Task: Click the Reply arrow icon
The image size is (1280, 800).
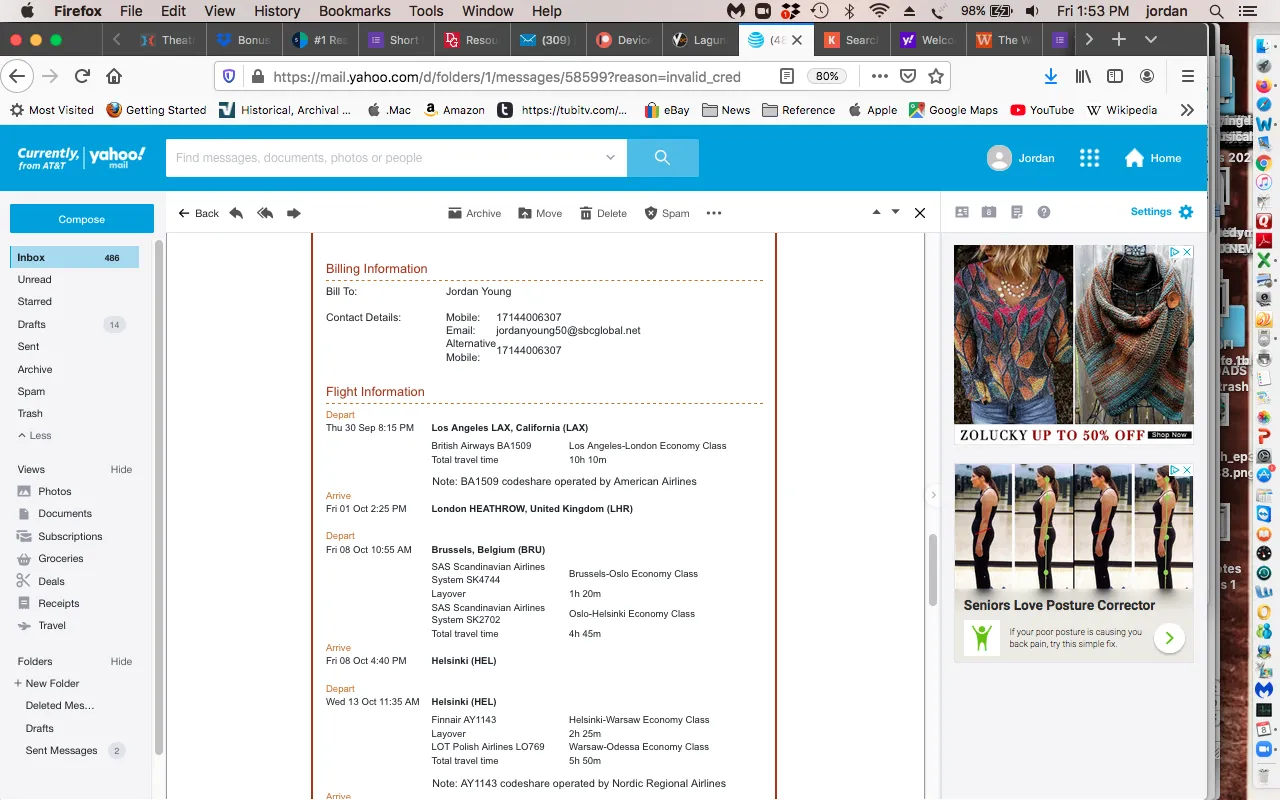Action: pos(236,213)
